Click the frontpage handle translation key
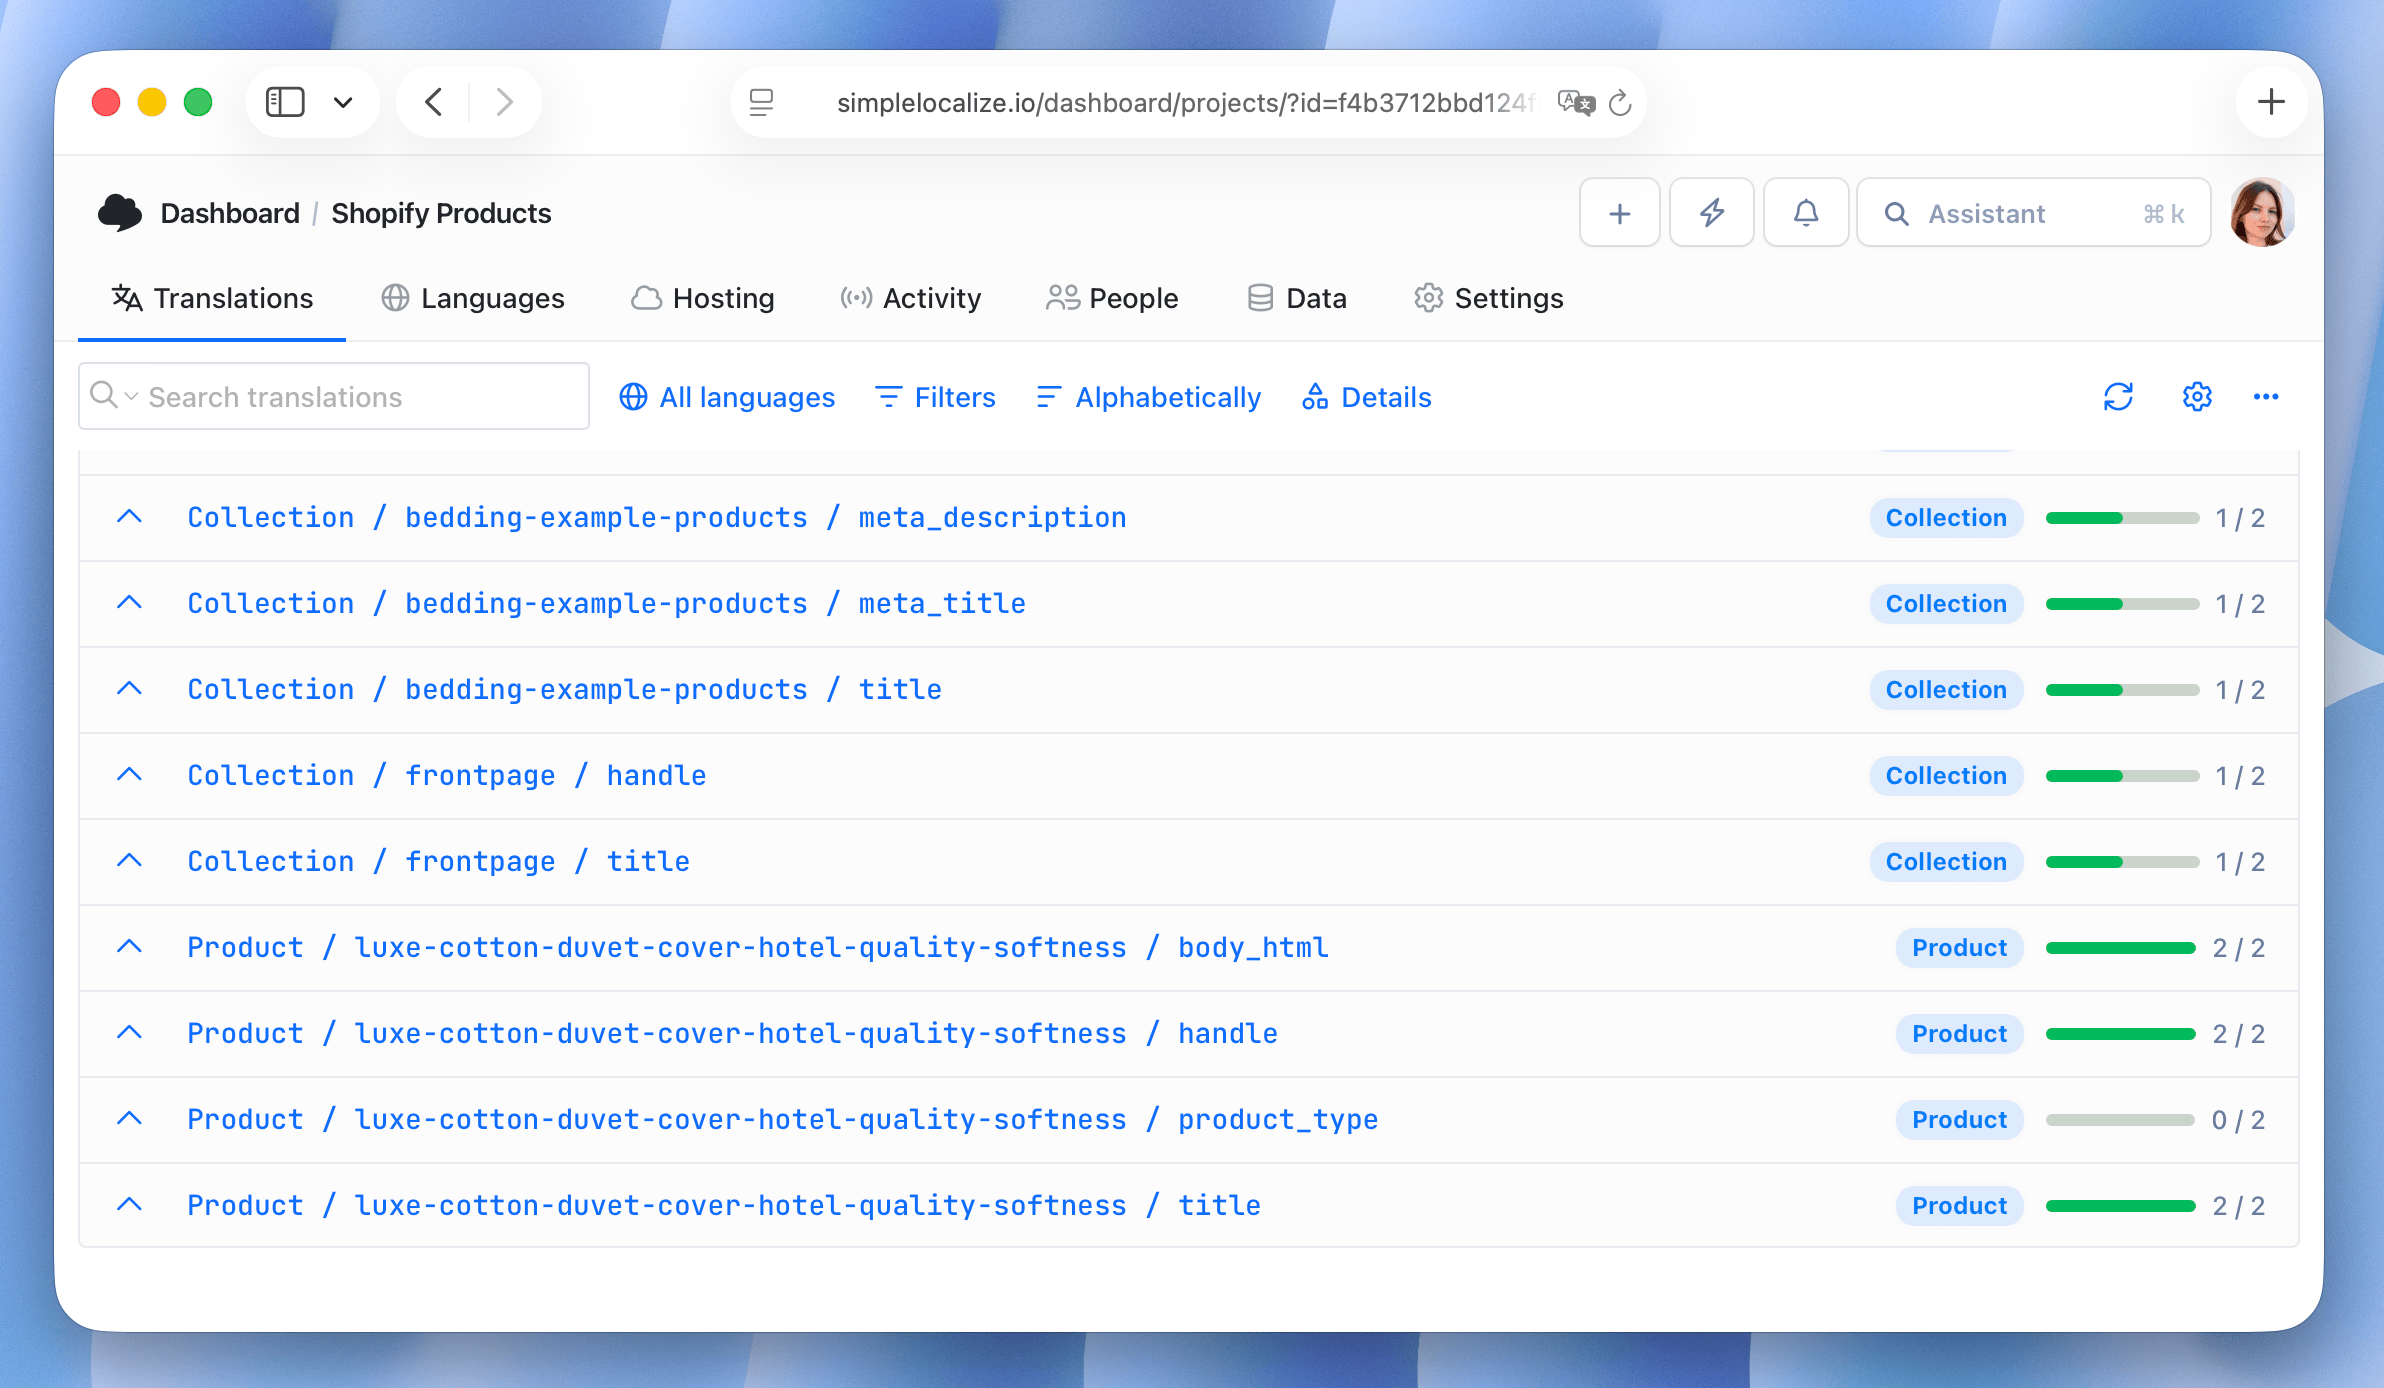This screenshot has height=1388, width=2384. click(x=446, y=775)
